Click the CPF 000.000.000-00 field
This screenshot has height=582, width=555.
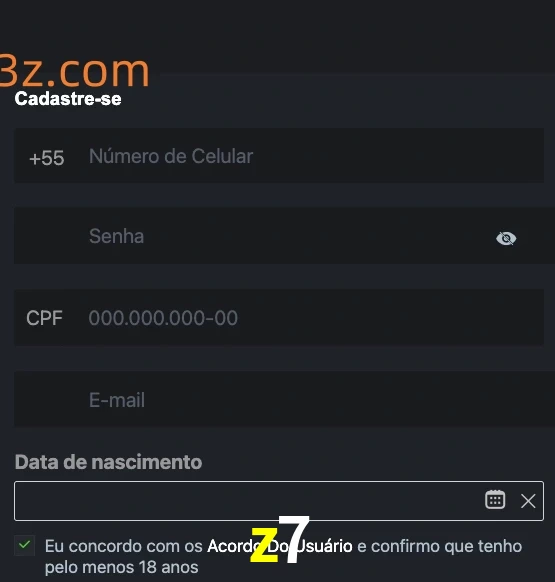279,318
